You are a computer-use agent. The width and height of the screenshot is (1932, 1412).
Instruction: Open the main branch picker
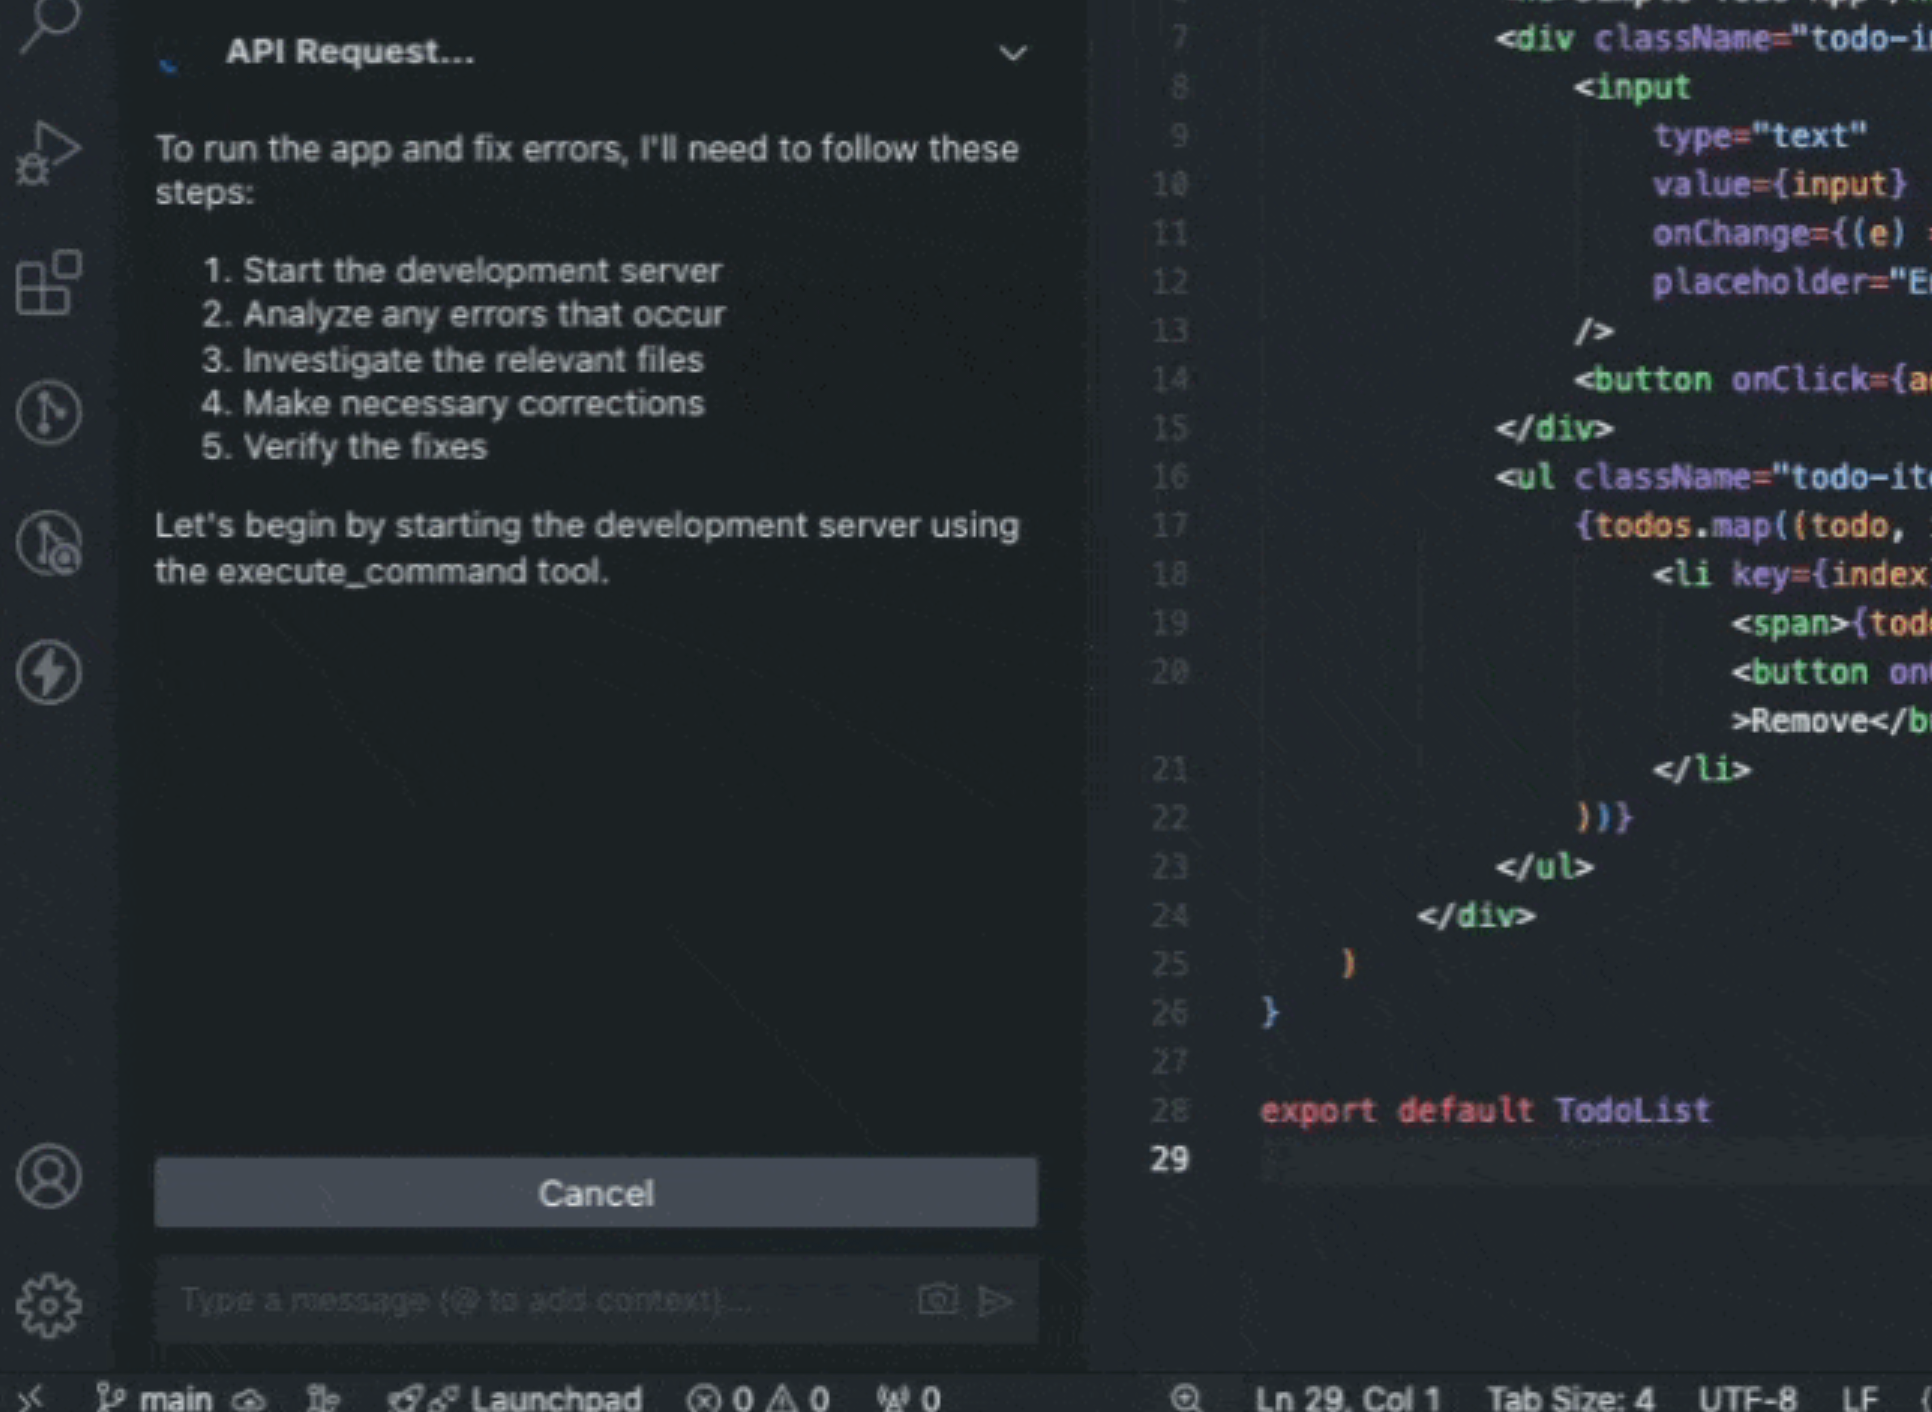156,1397
